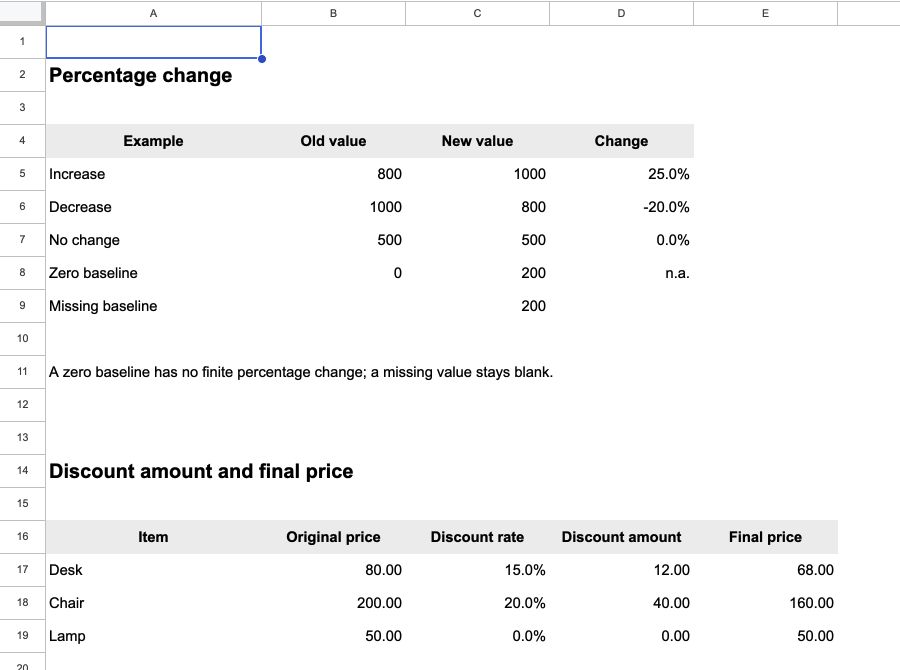Image resolution: width=900 pixels, height=670 pixels.
Task: Click the 'Percentage change' heading
Action: point(141,75)
